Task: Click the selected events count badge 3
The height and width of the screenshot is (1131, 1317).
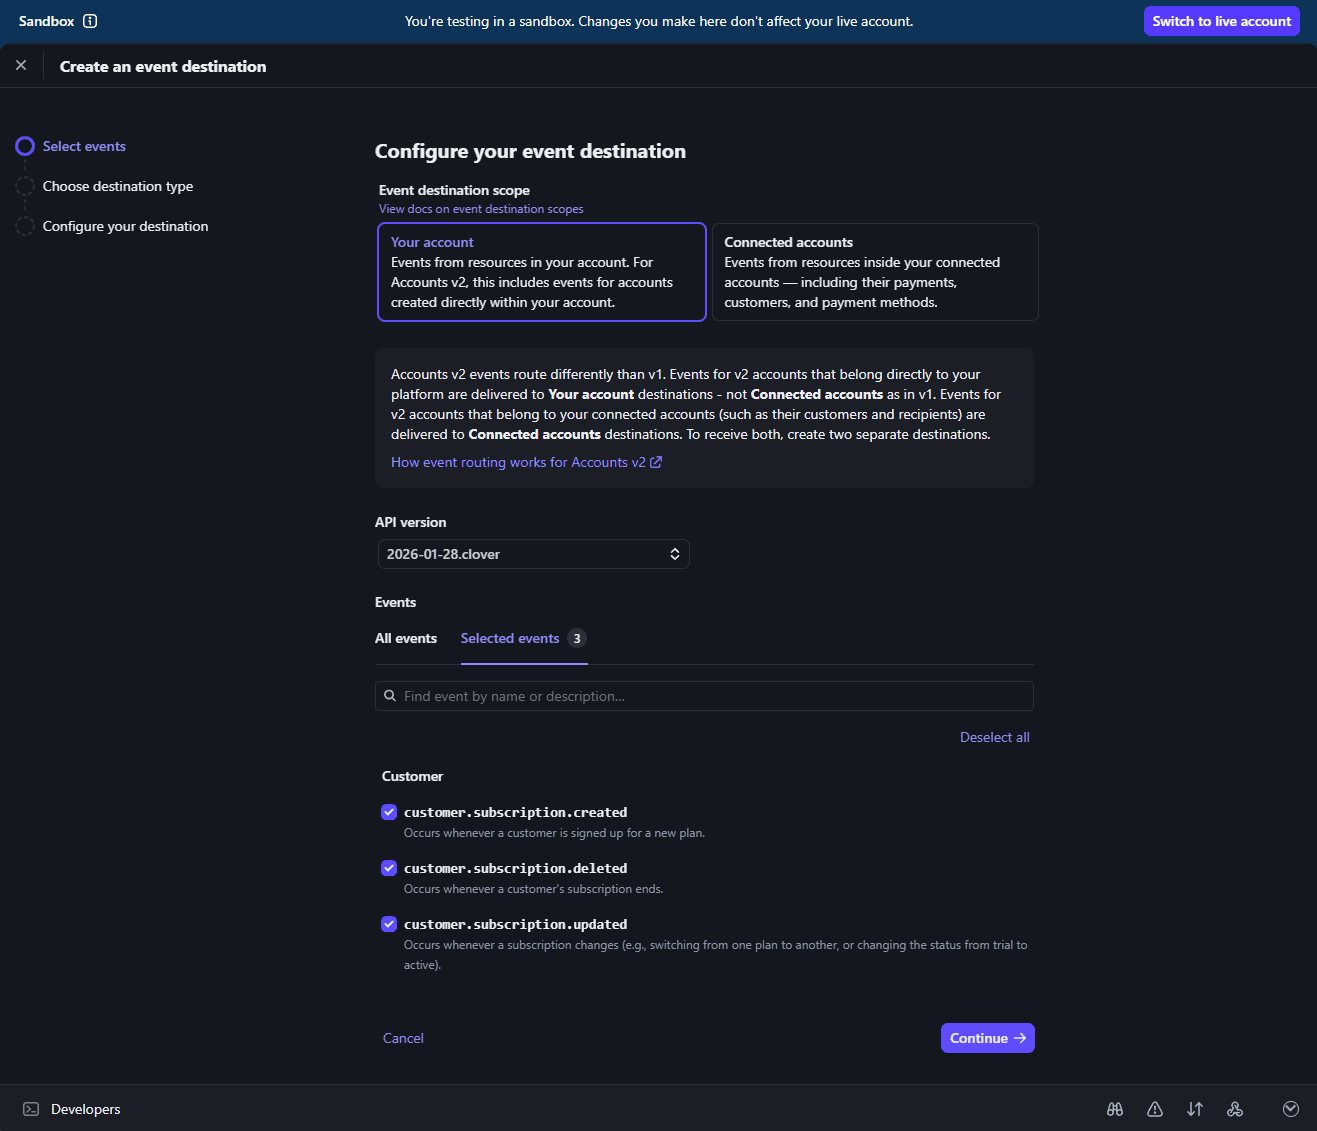Action: click(577, 638)
